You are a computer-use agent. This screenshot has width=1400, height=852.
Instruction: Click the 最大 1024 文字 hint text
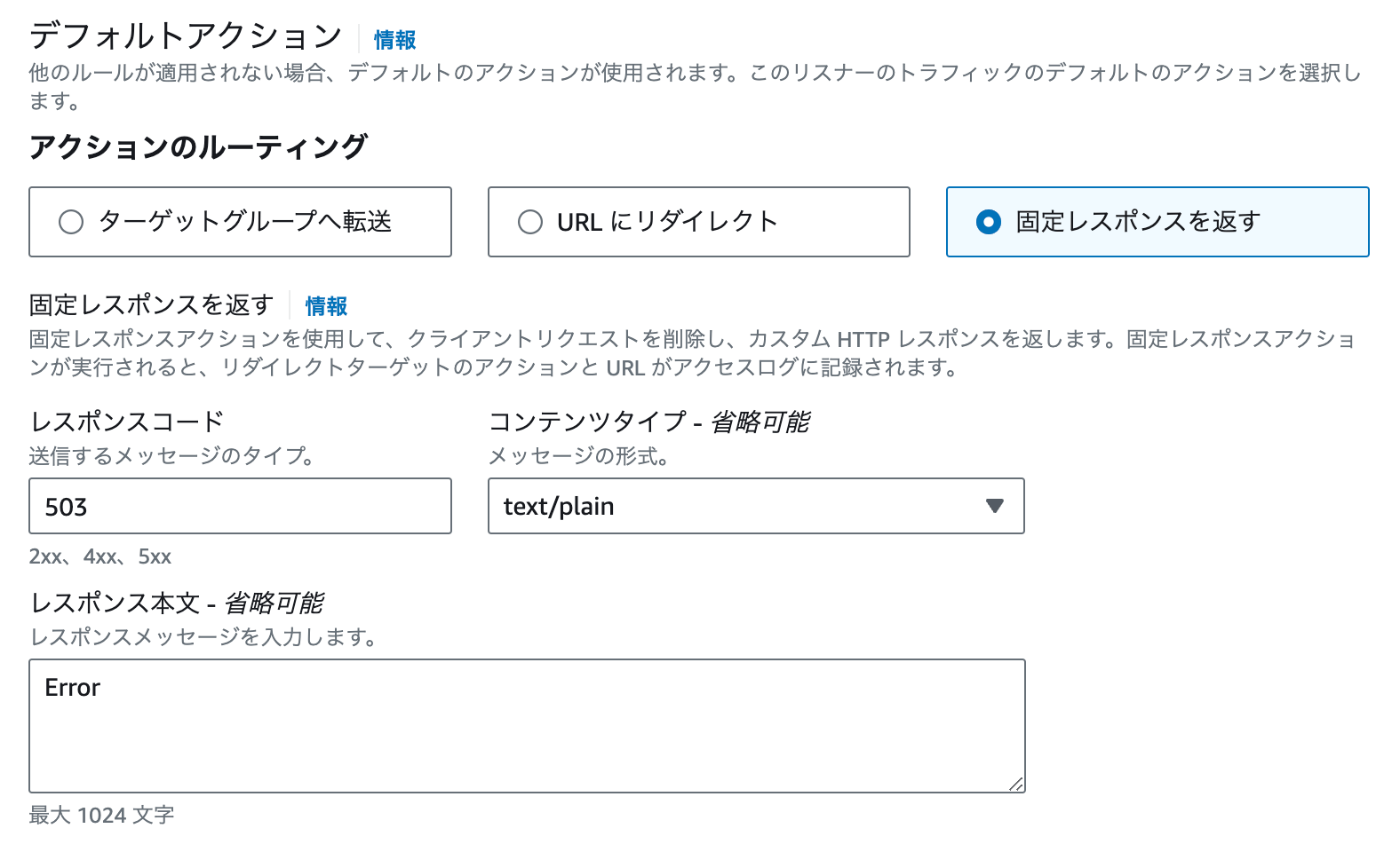click(x=102, y=815)
